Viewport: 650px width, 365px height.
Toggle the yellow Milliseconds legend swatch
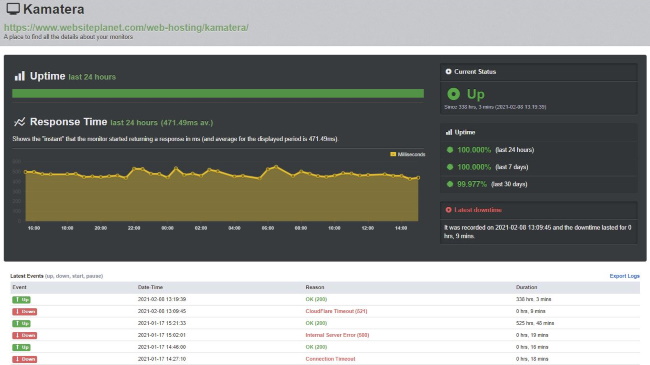pyautogui.click(x=393, y=154)
